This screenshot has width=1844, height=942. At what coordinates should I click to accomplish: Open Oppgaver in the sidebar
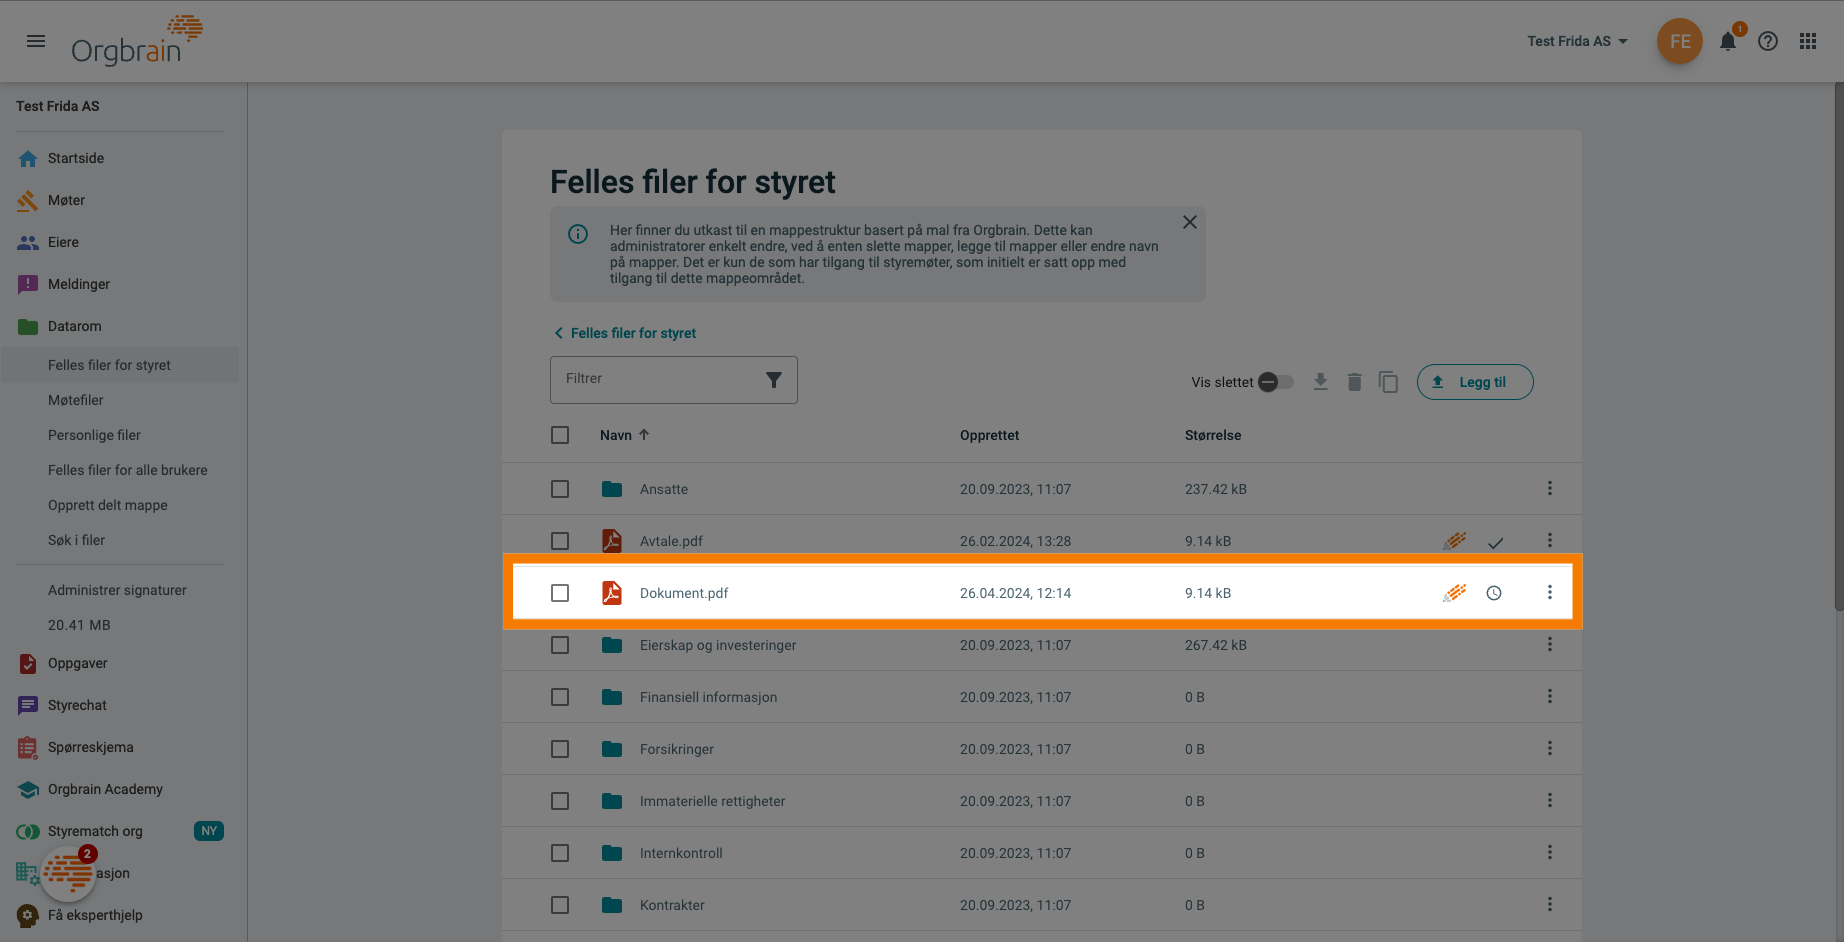[77, 663]
